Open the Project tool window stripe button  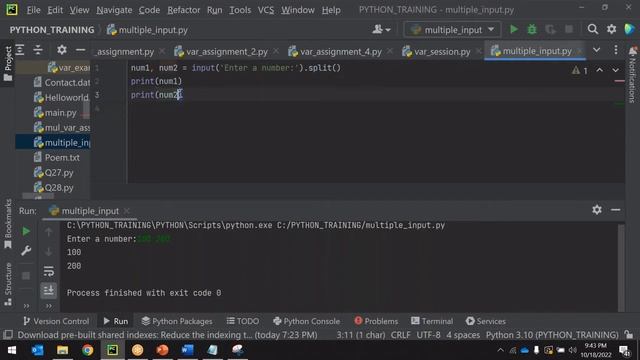8,63
